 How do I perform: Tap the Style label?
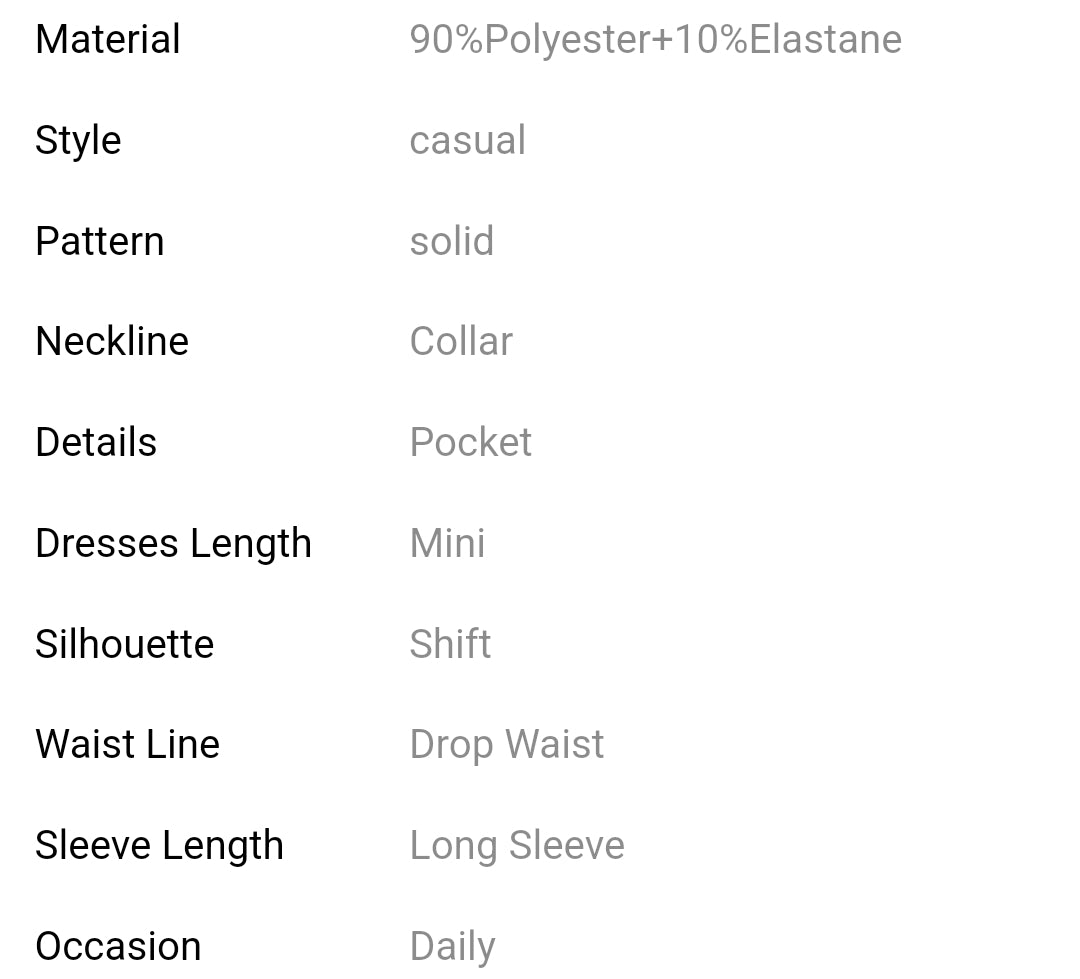point(78,140)
